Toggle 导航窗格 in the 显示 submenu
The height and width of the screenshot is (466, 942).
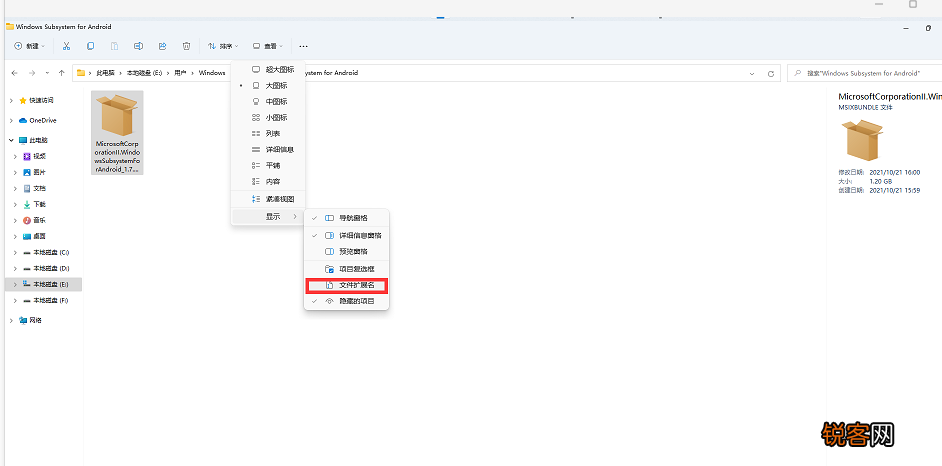click(347, 218)
